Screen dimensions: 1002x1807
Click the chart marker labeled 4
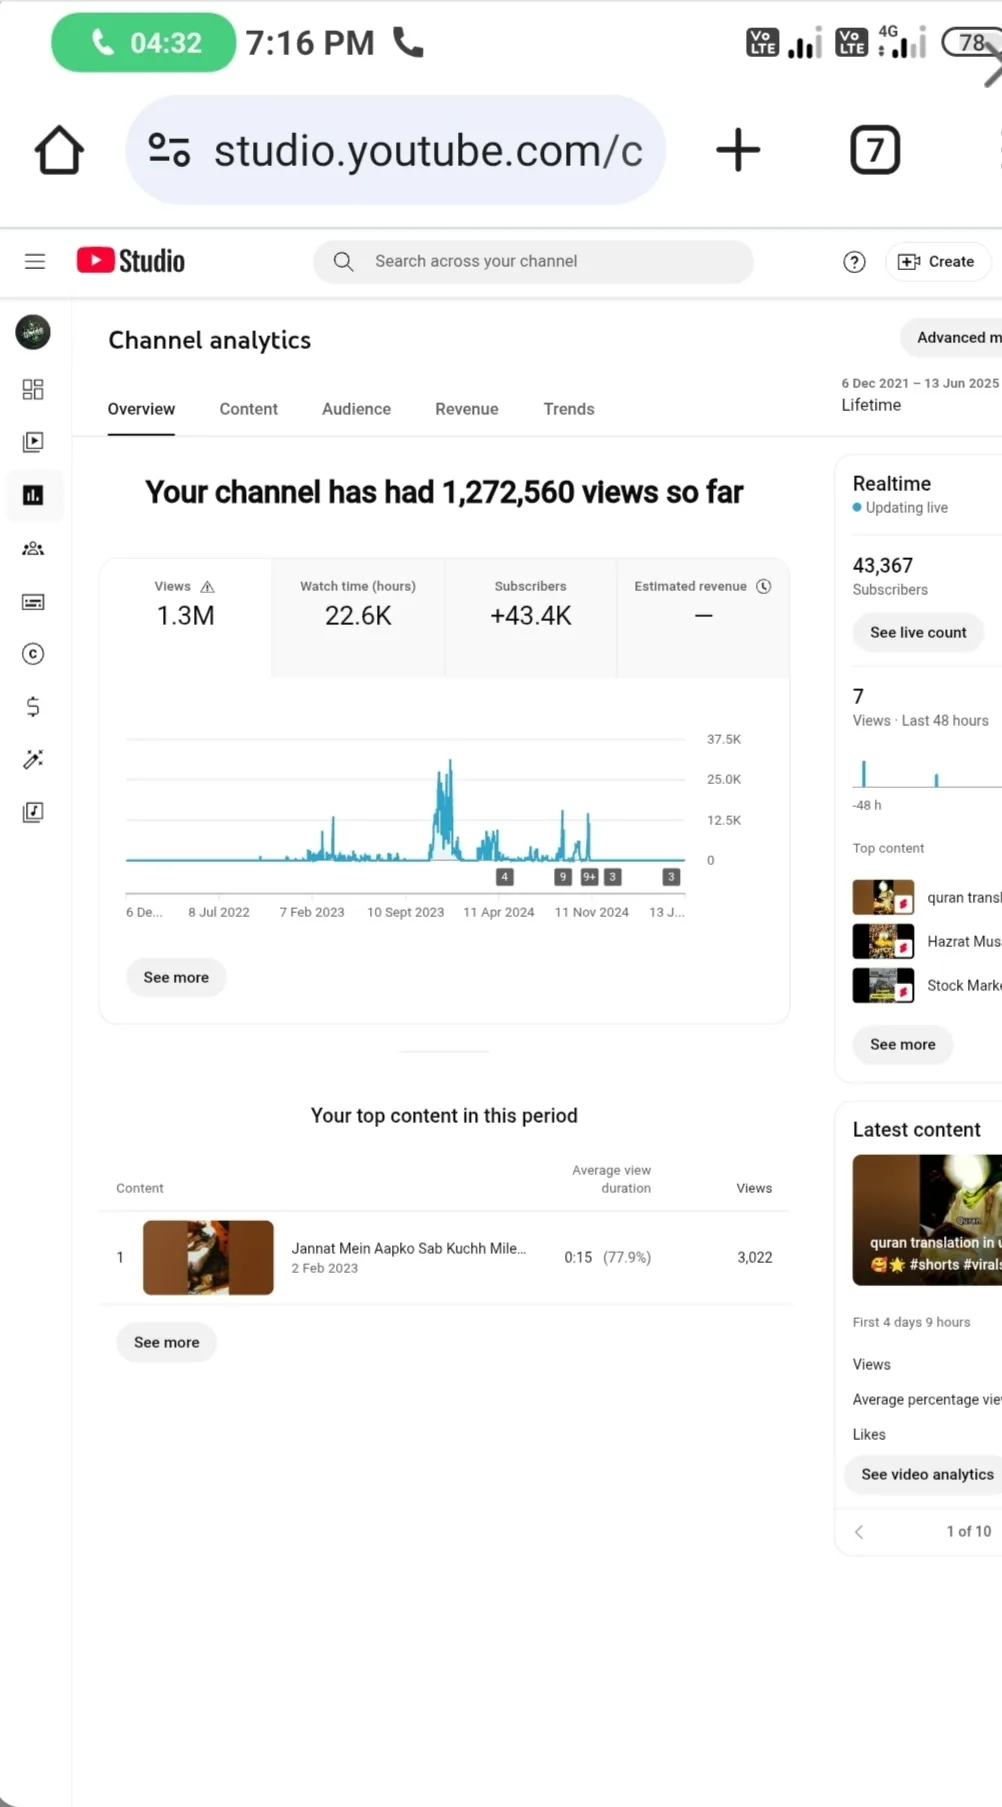pos(505,877)
